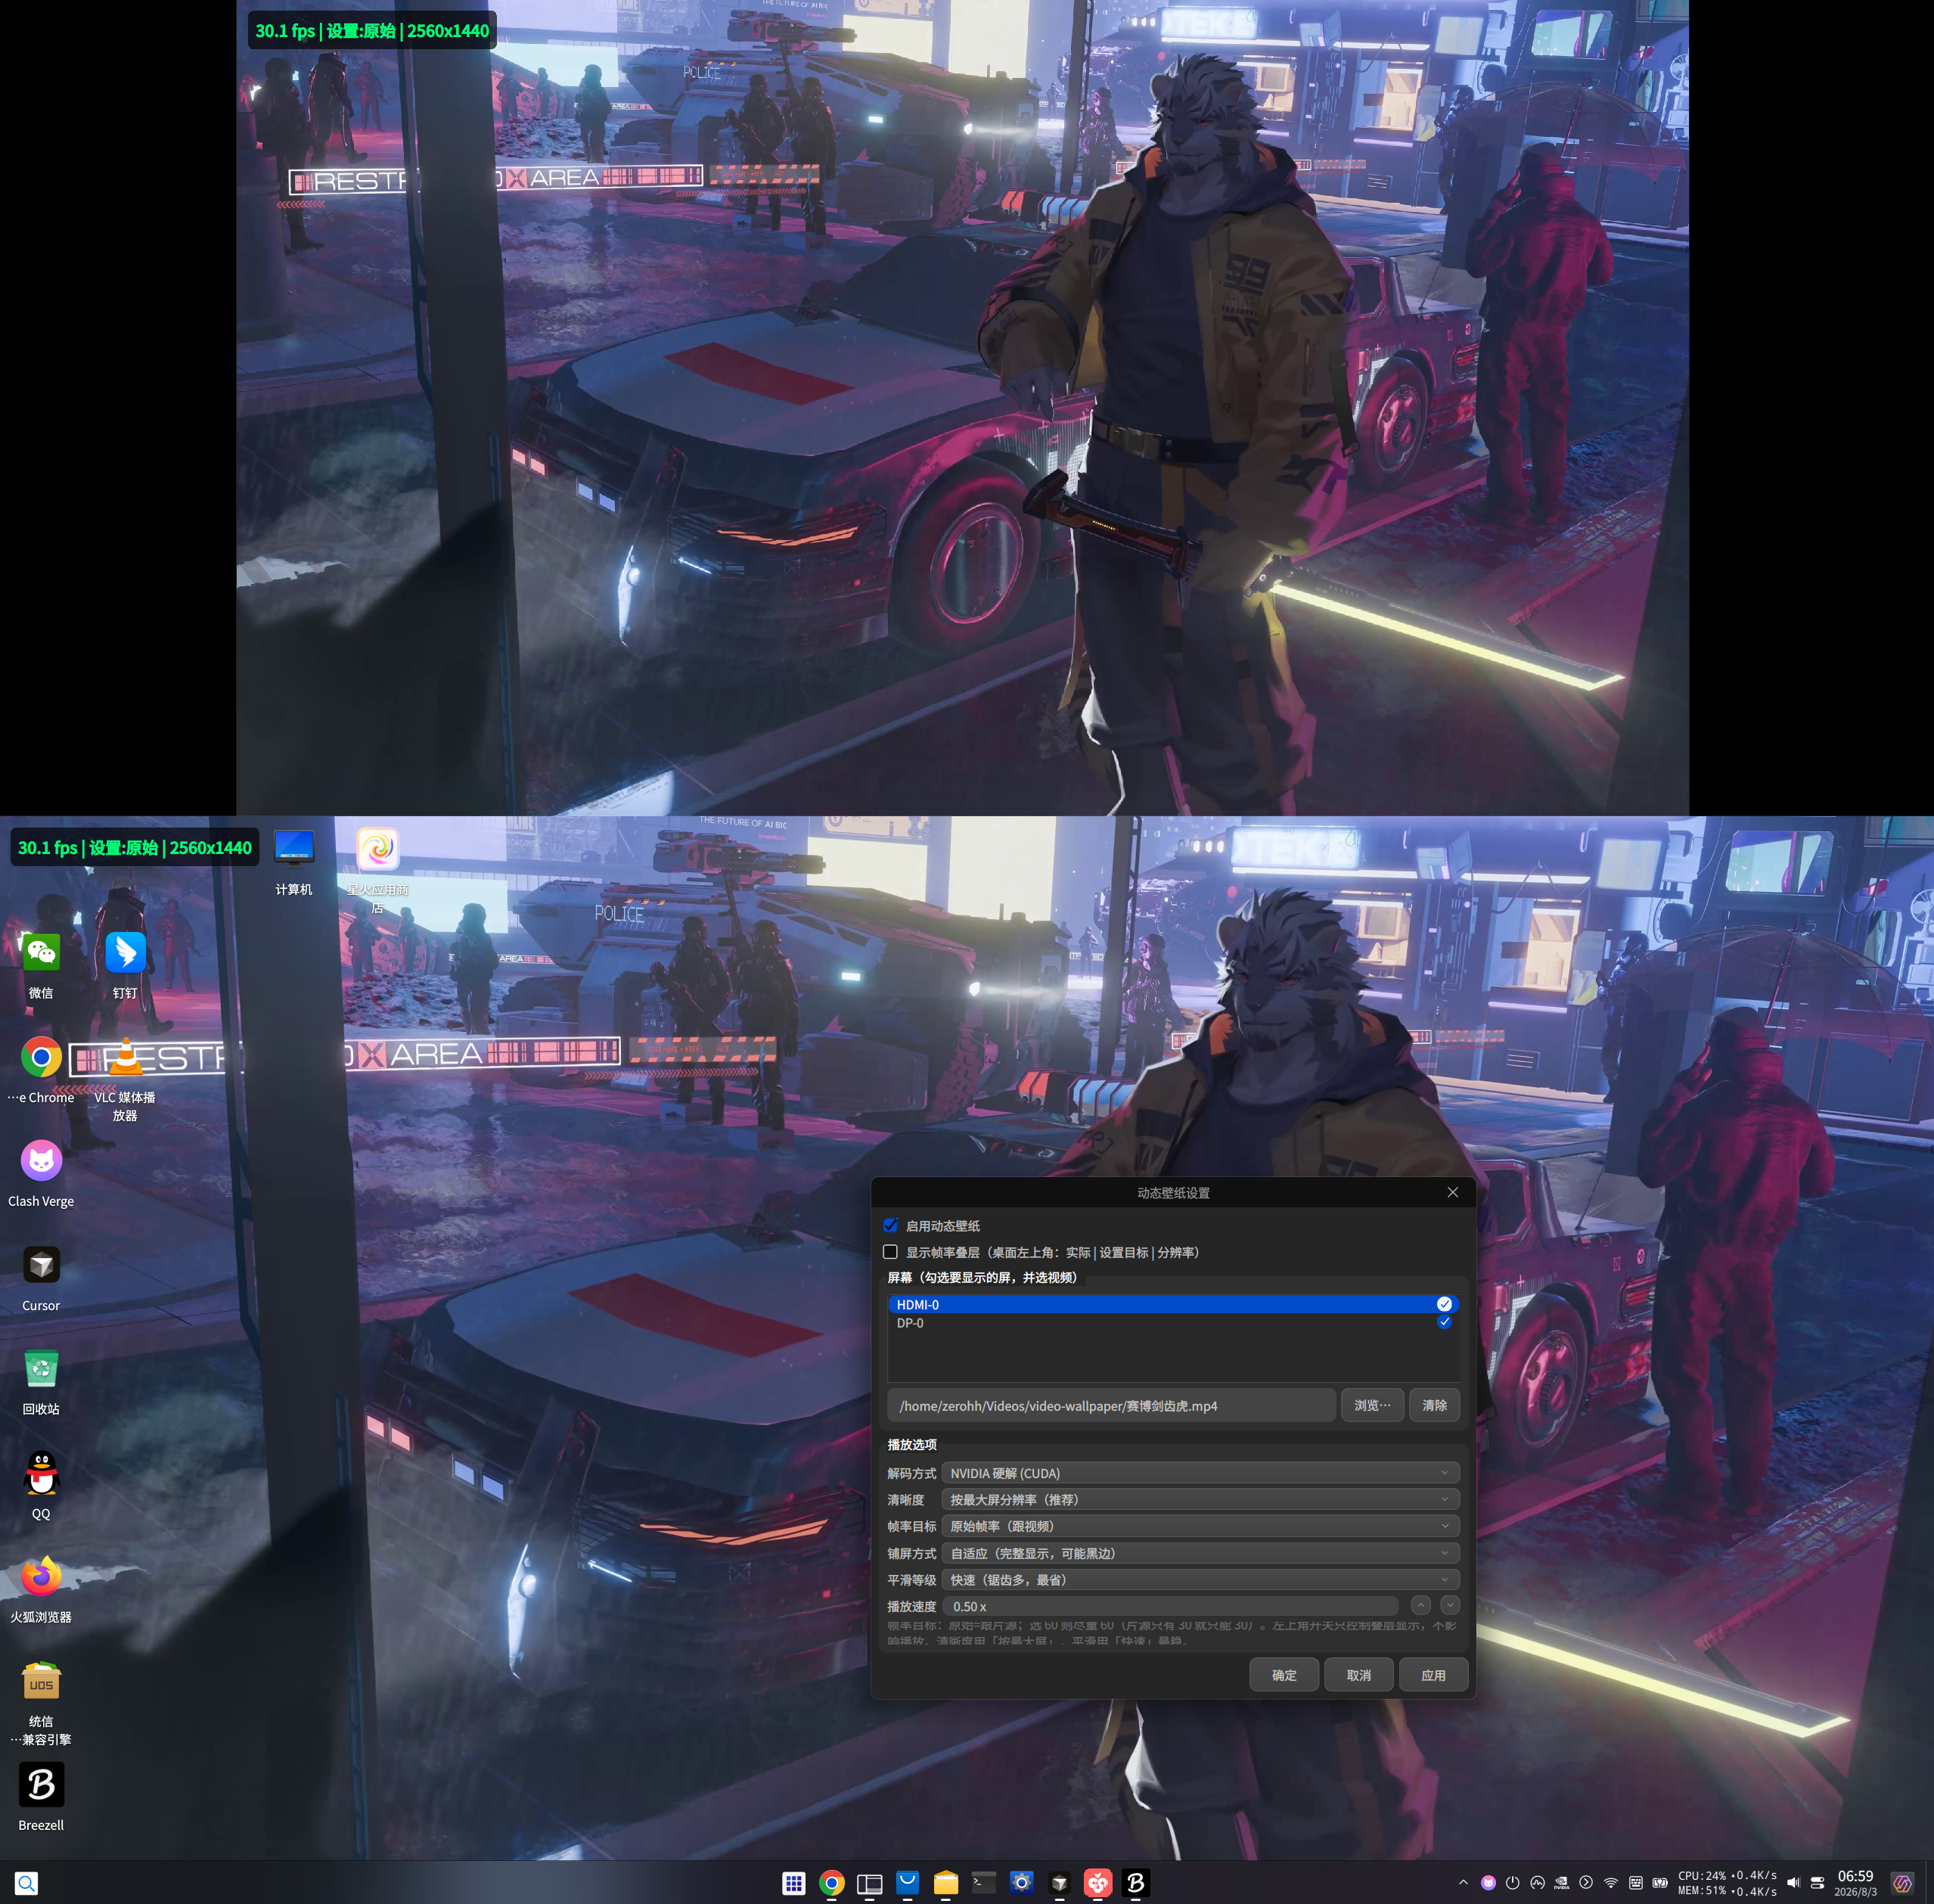Open the Recycle Bin (回收站) icon

(x=41, y=1369)
